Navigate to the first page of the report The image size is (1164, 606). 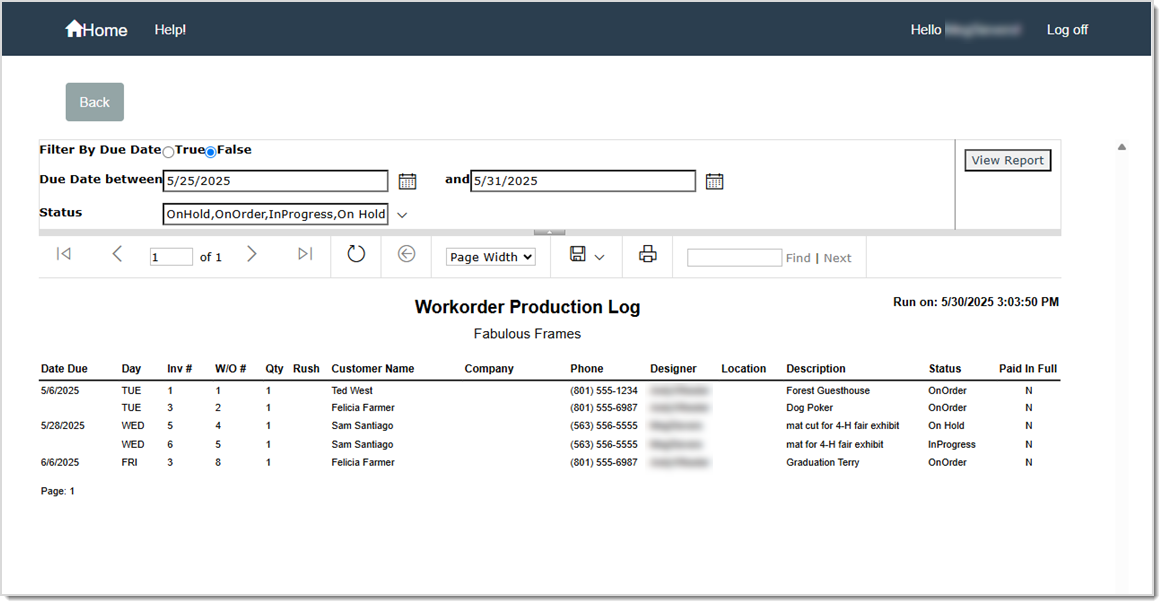pyautogui.click(x=63, y=255)
